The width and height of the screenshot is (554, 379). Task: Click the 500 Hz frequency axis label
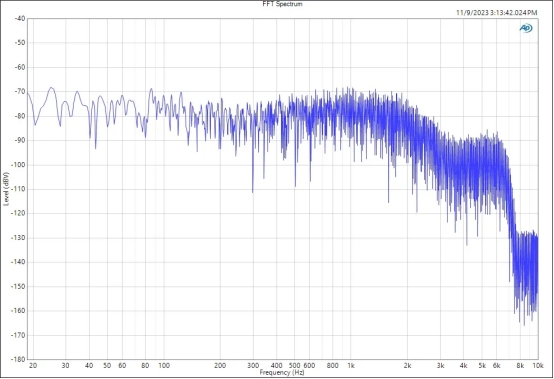point(294,366)
